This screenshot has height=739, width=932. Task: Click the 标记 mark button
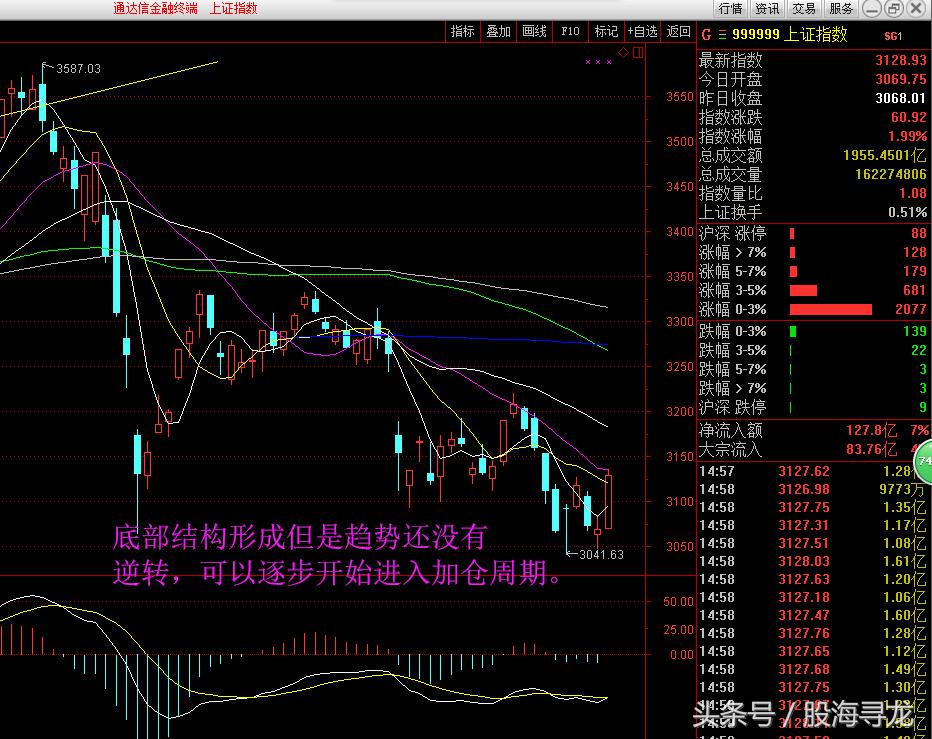pos(606,32)
